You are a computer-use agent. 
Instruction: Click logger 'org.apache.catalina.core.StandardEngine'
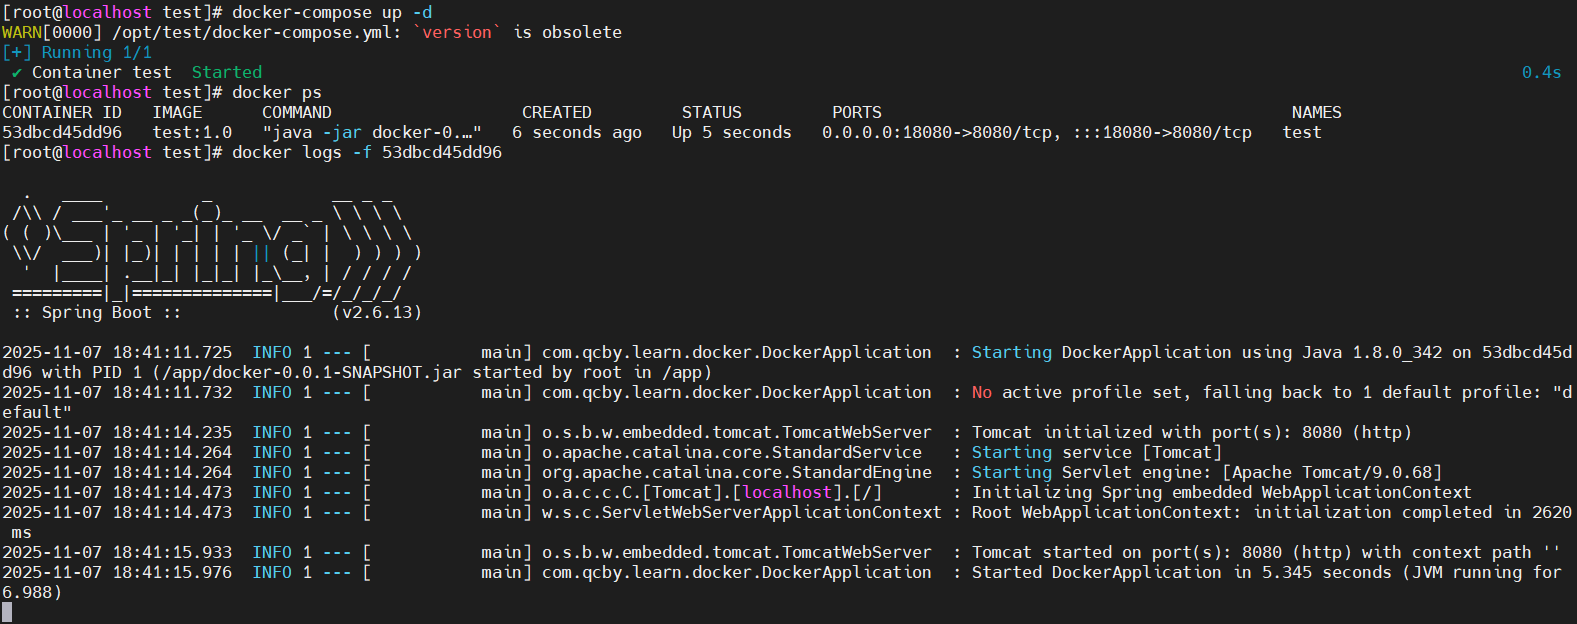tap(737, 472)
